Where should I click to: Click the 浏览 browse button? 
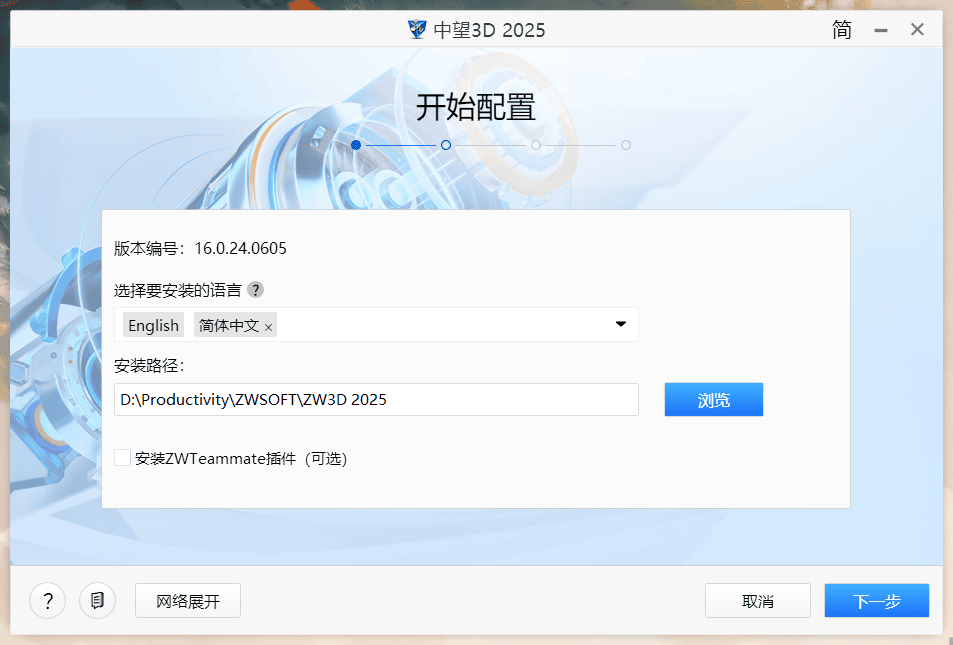coord(714,399)
